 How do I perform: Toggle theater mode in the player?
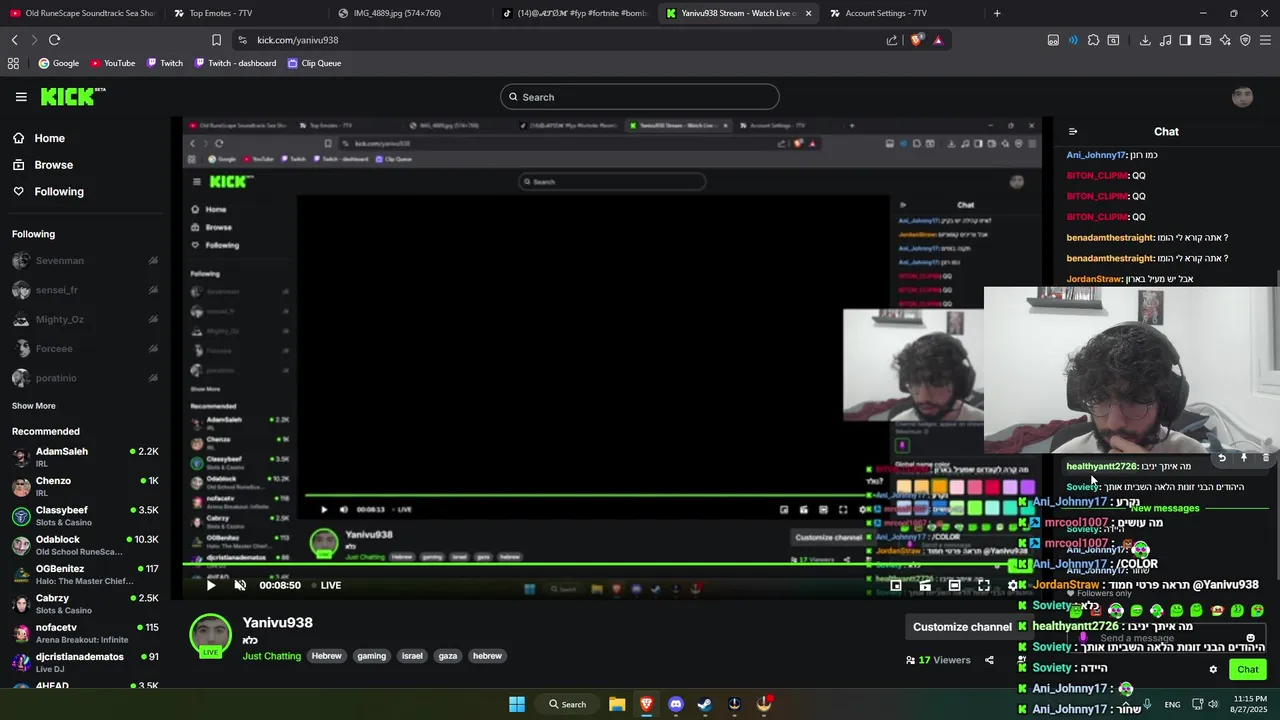955,585
